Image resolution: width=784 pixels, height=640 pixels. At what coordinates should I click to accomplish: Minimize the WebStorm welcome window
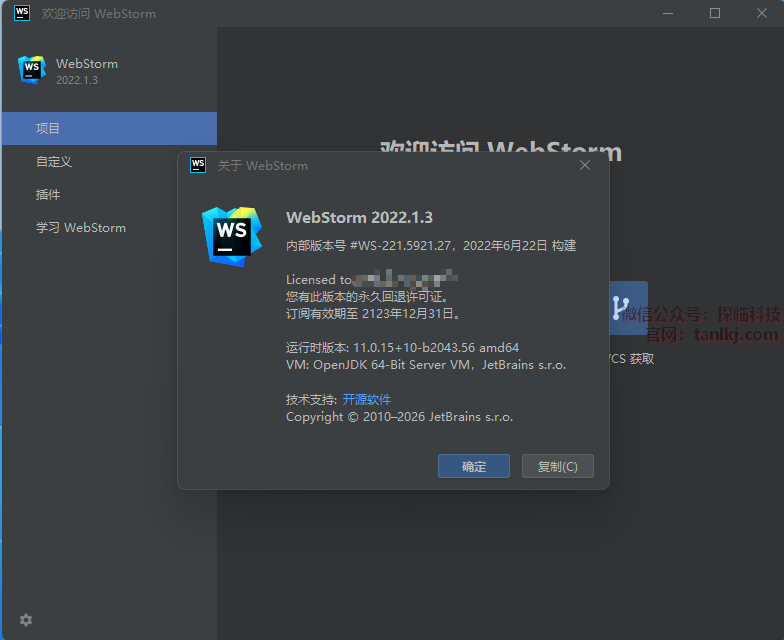click(x=668, y=13)
